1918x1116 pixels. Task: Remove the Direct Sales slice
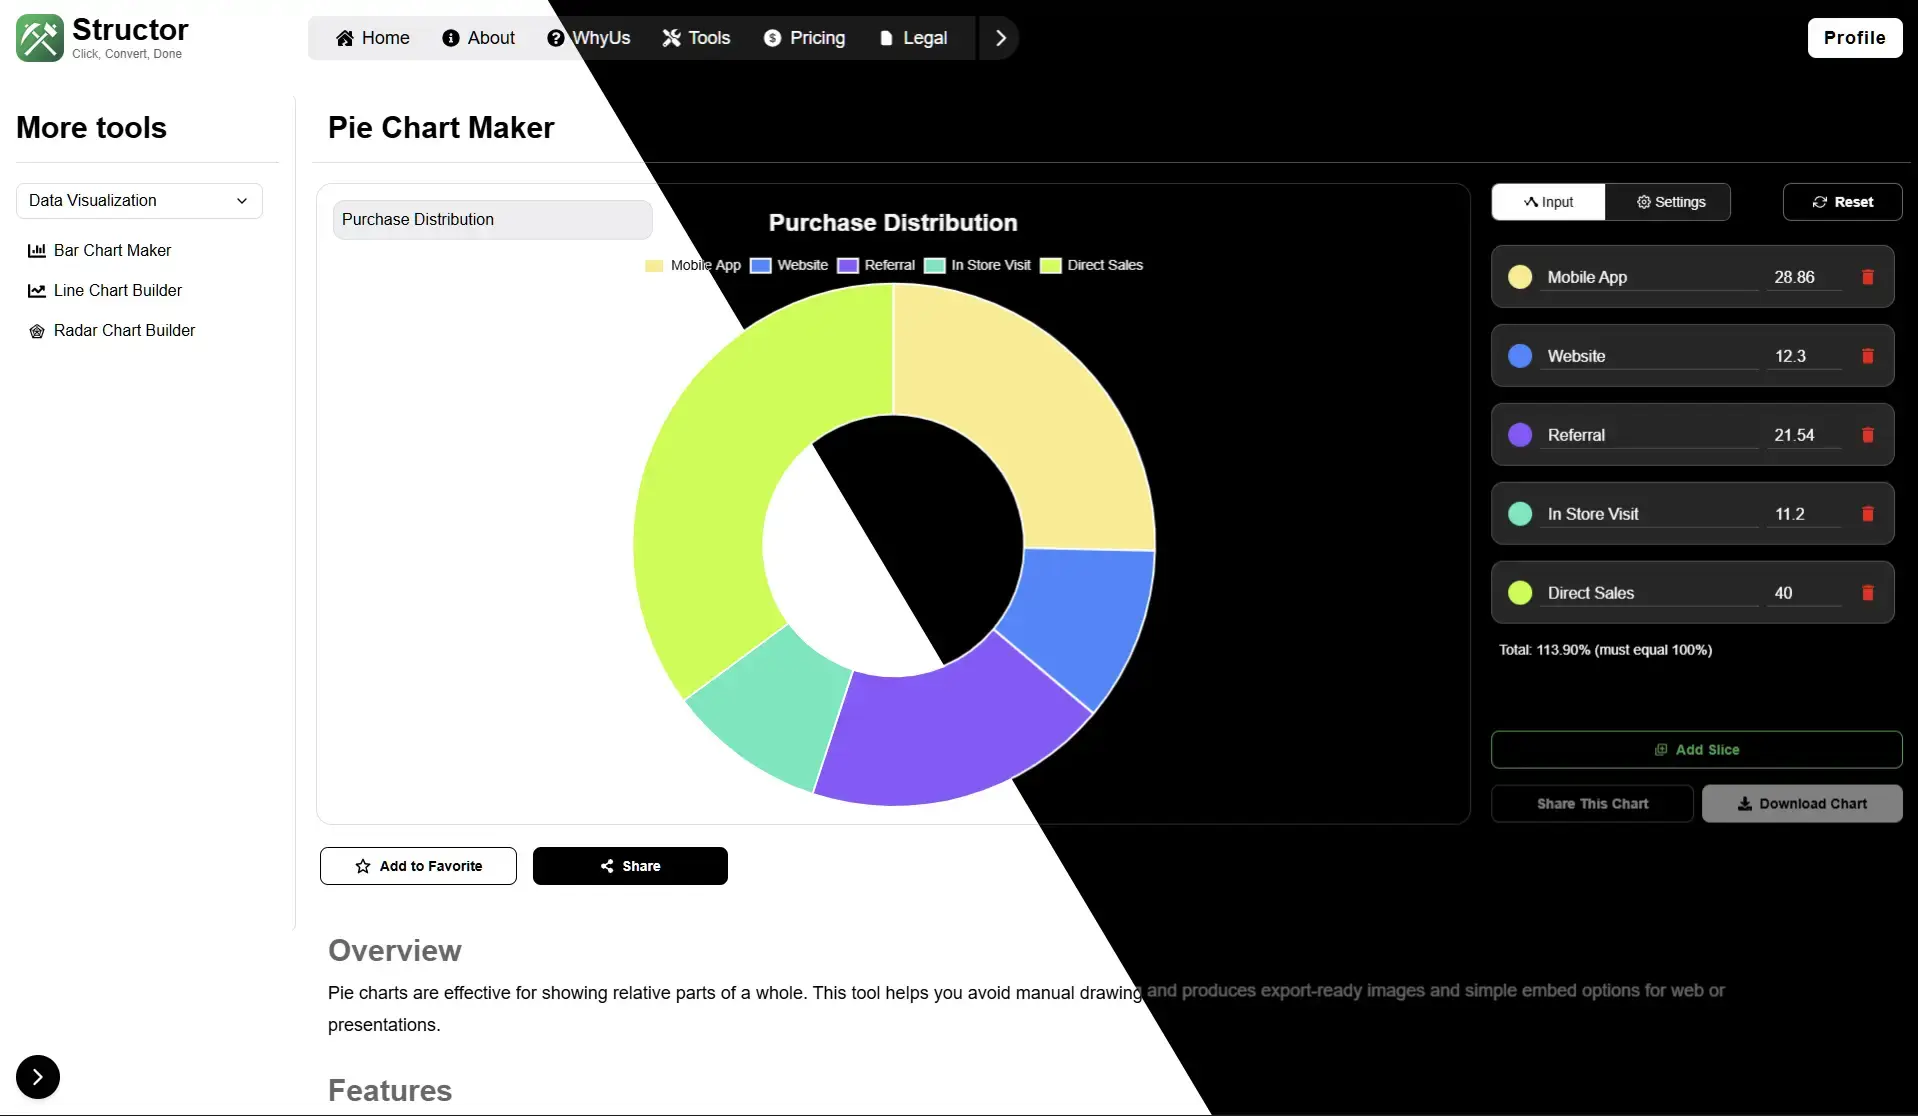point(1867,593)
